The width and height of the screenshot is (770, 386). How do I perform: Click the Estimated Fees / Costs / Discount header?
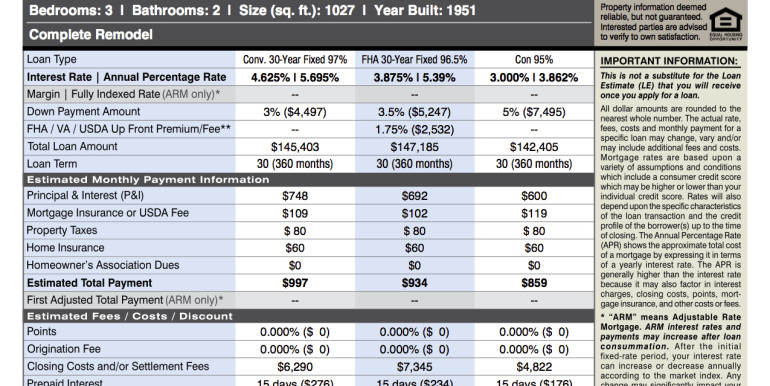click(130, 316)
